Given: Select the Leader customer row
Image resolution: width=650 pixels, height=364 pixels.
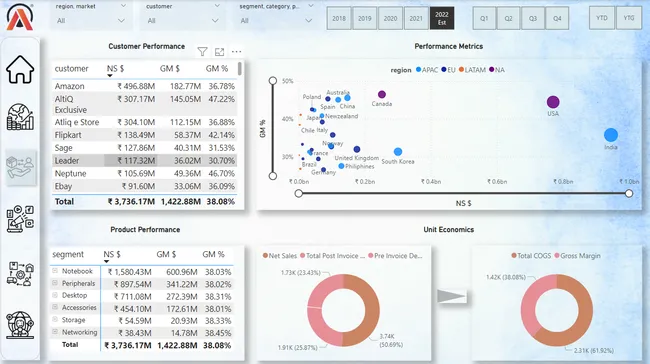Looking at the screenshot, I should [145, 161].
